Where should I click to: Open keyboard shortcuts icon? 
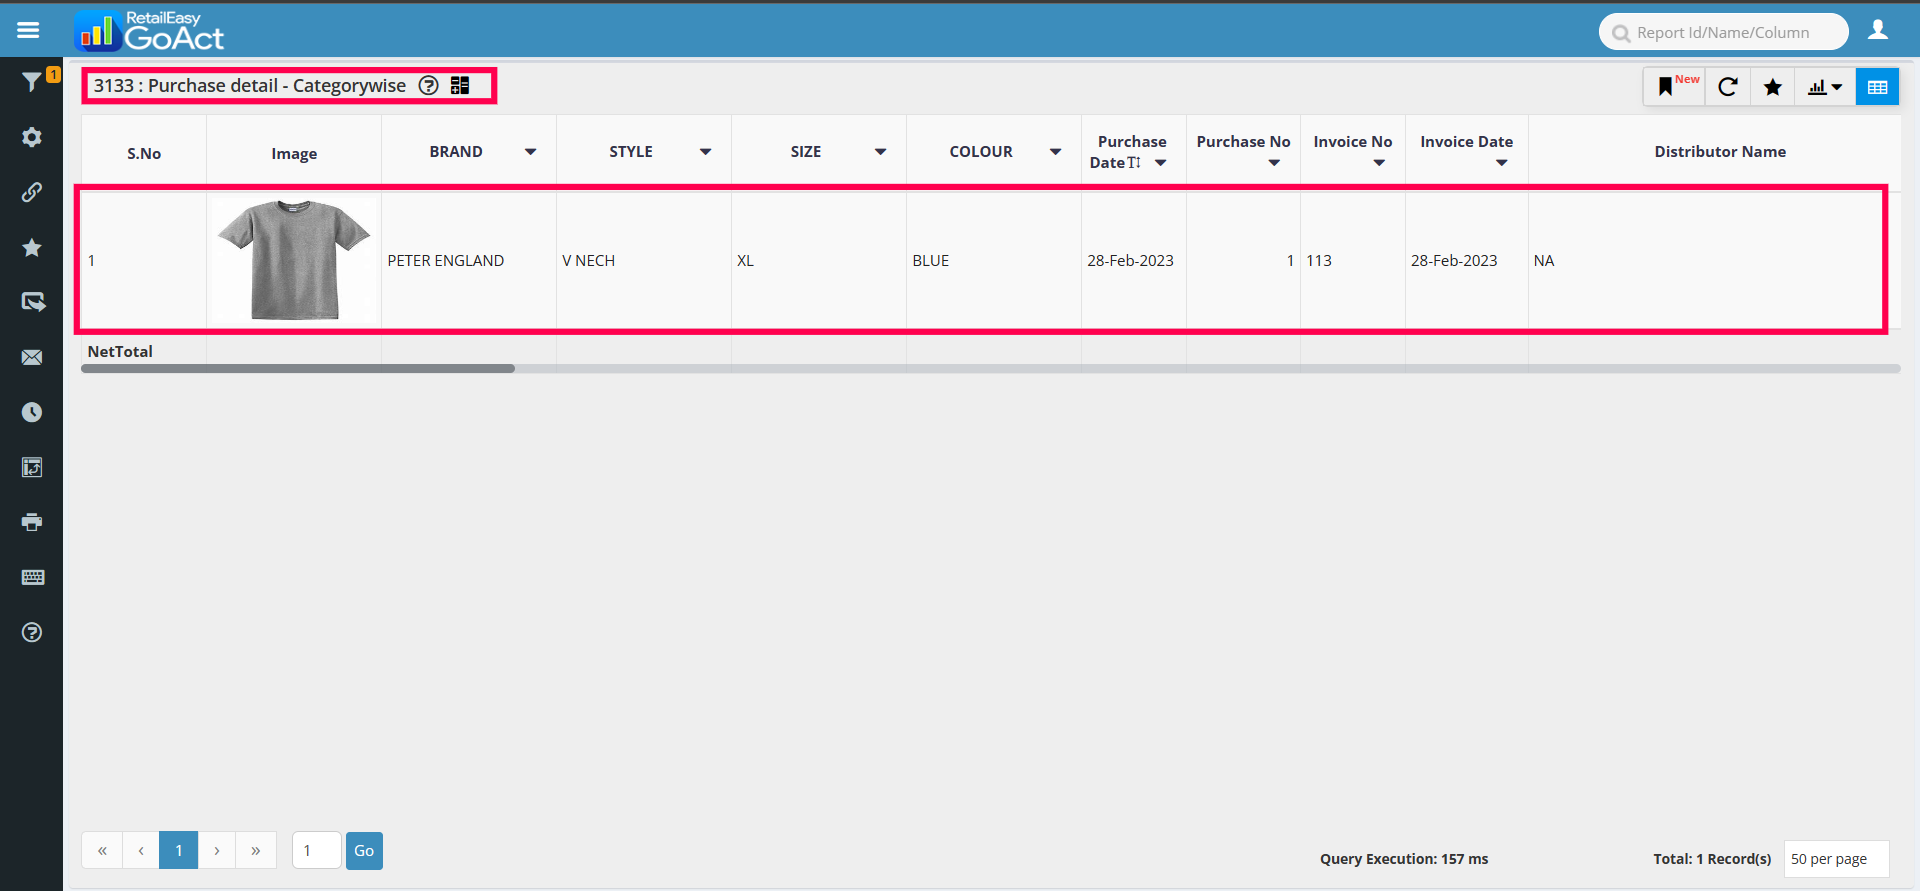(32, 577)
